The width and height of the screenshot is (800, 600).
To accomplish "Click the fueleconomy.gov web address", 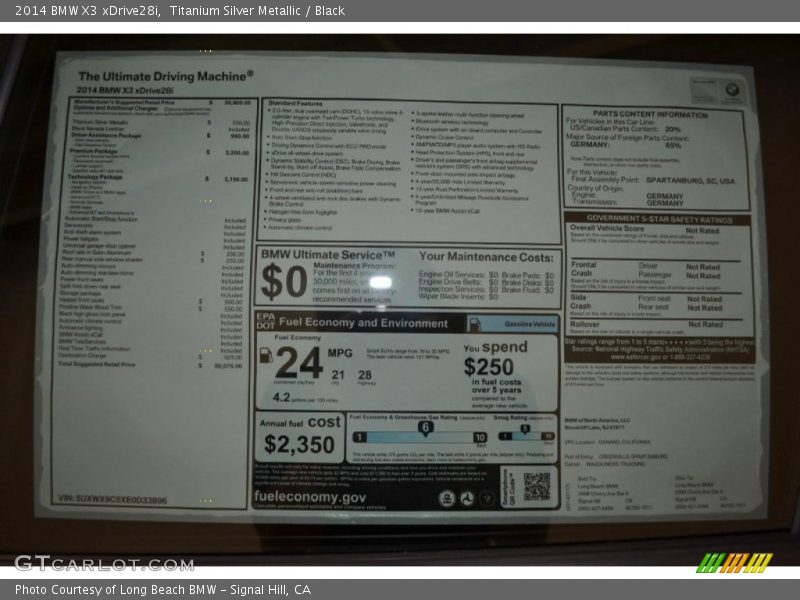I will (310, 497).
